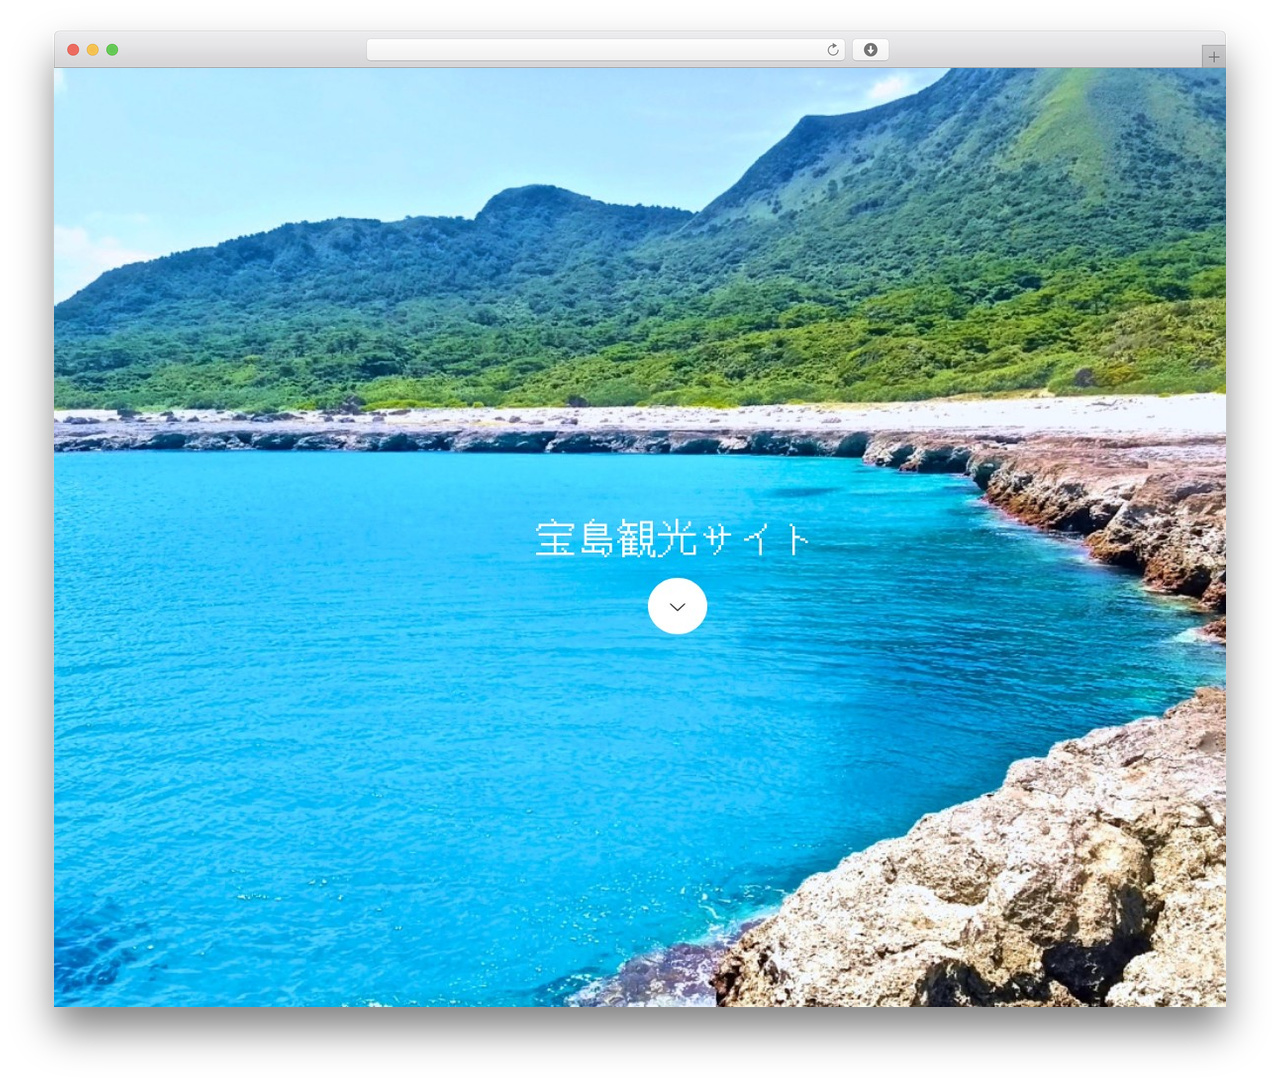
Task: Maximize the browser window
Action: [112, 50]
